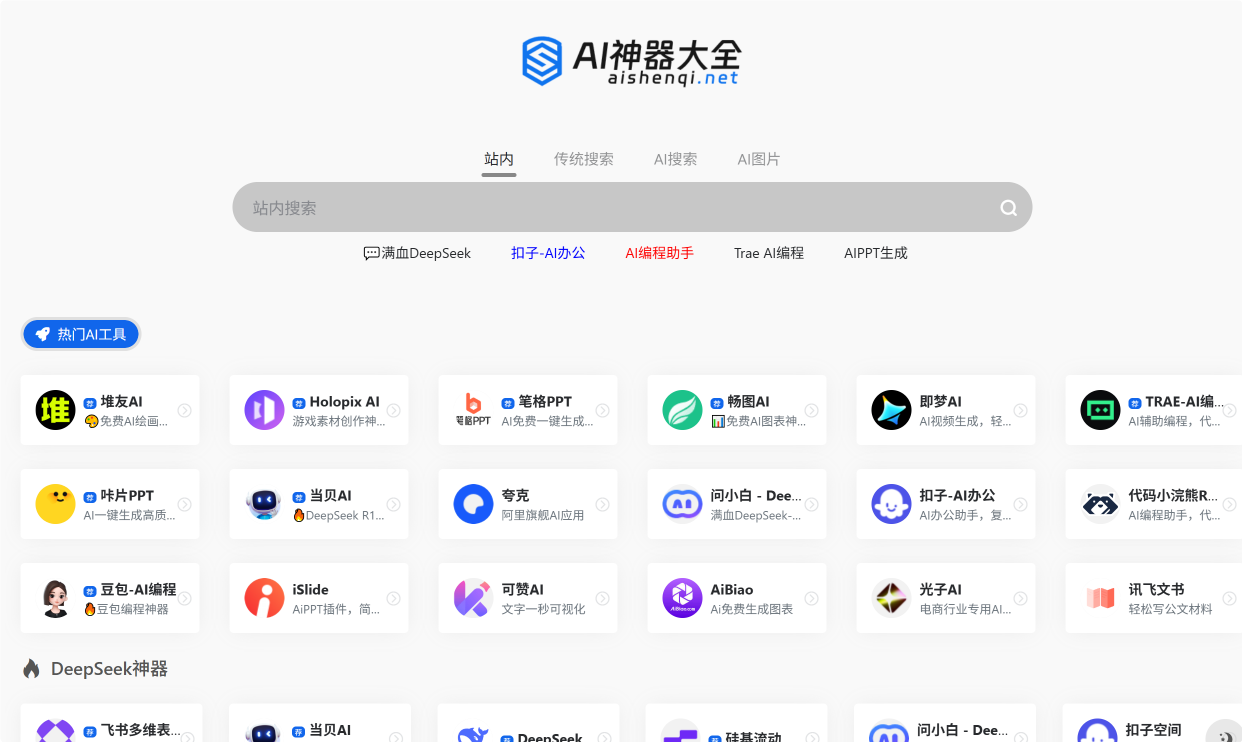Open the 畅图AI green leaf icon
The height and width of the screenshot is (742, 1242).
tap(683, 410)
